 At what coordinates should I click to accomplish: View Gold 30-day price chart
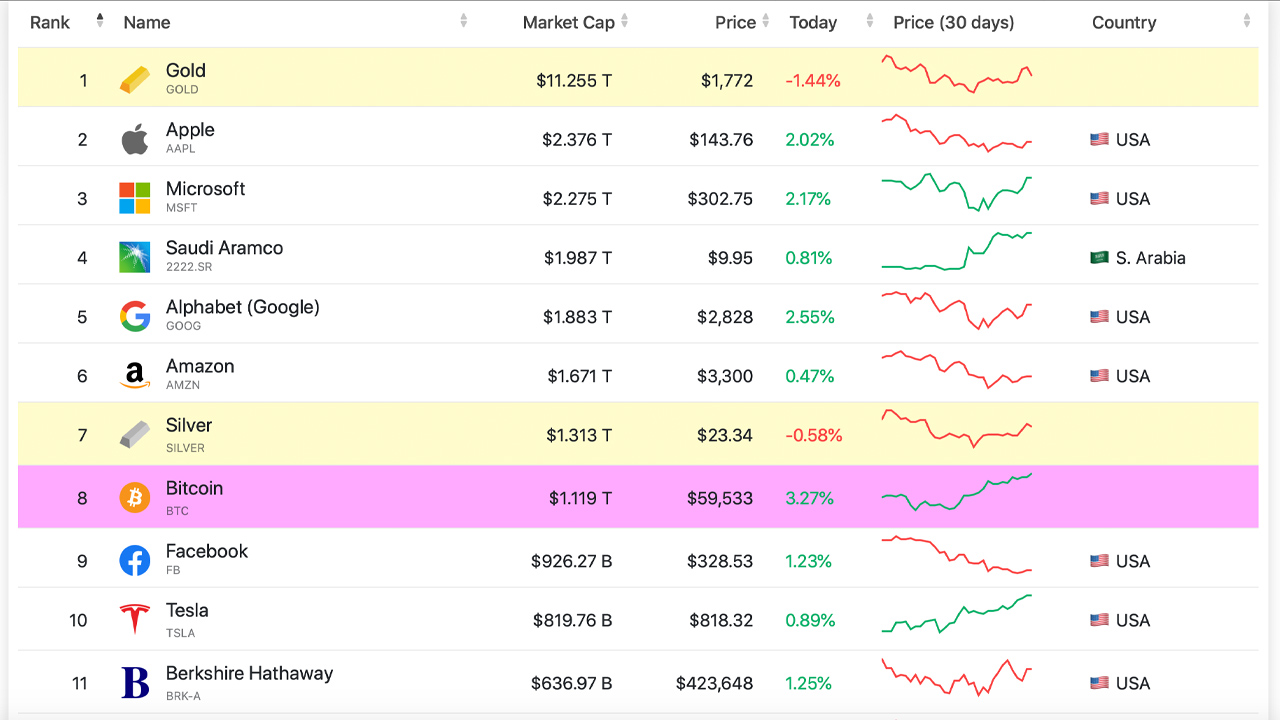tap(957, 74)
